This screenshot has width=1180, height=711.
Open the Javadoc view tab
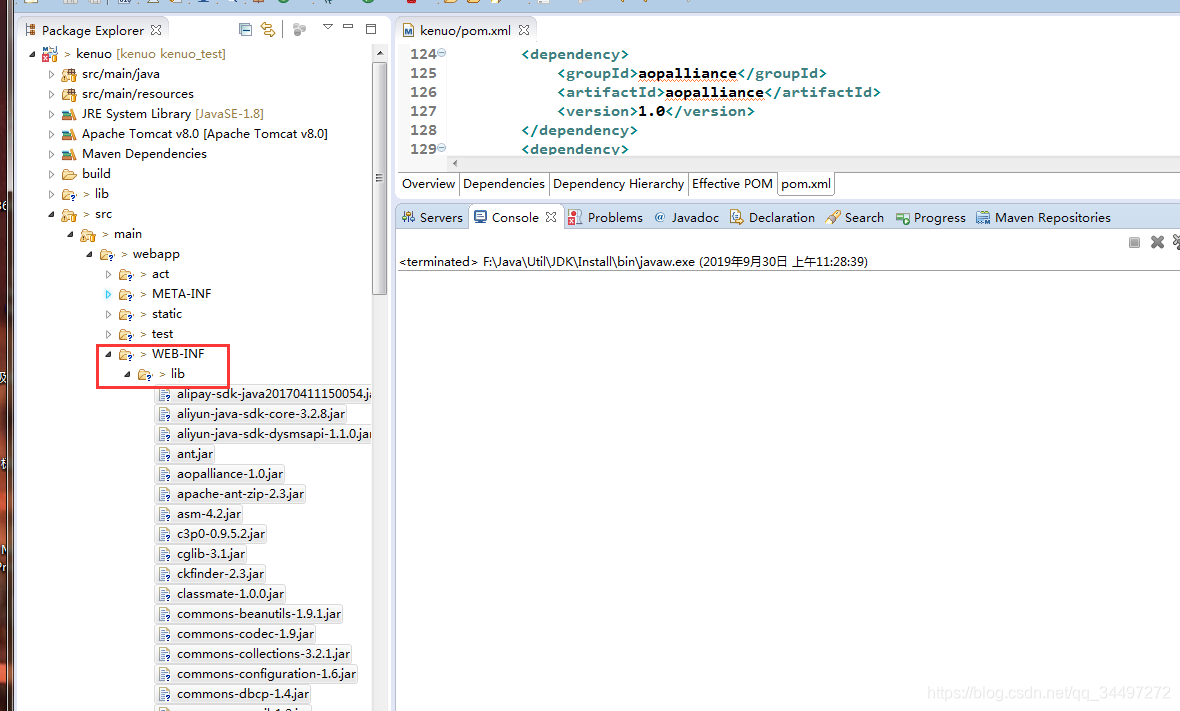tap(686, 217)
